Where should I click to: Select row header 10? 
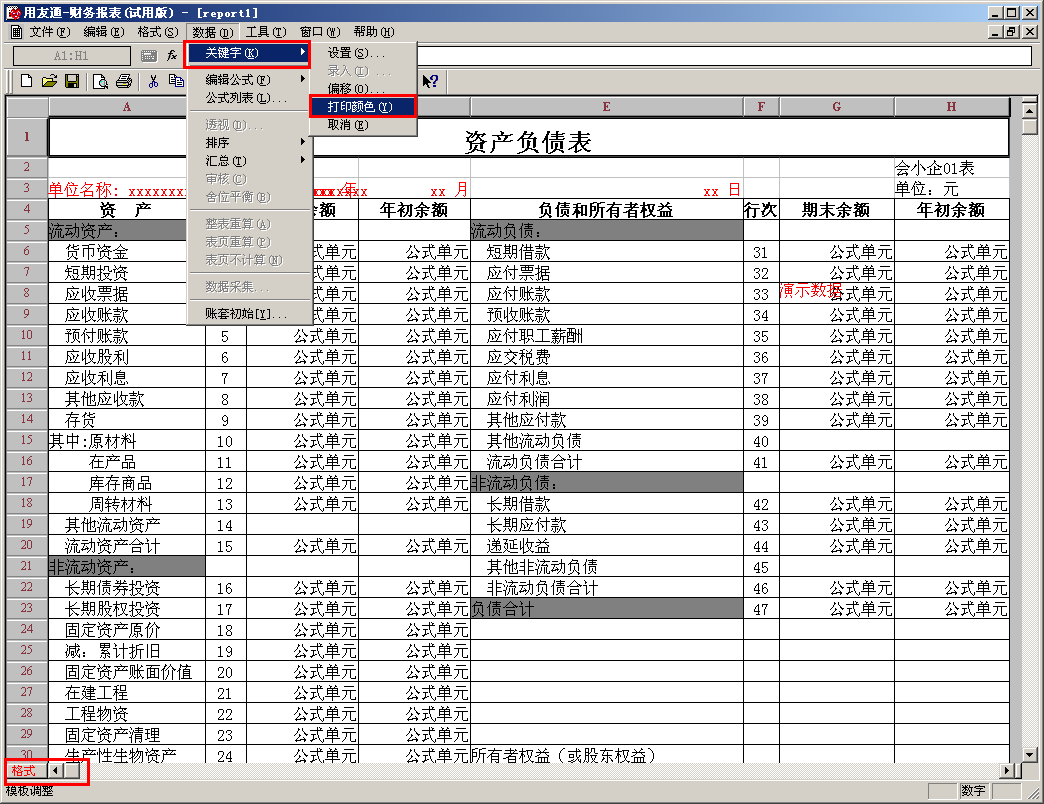click(27, 335)
